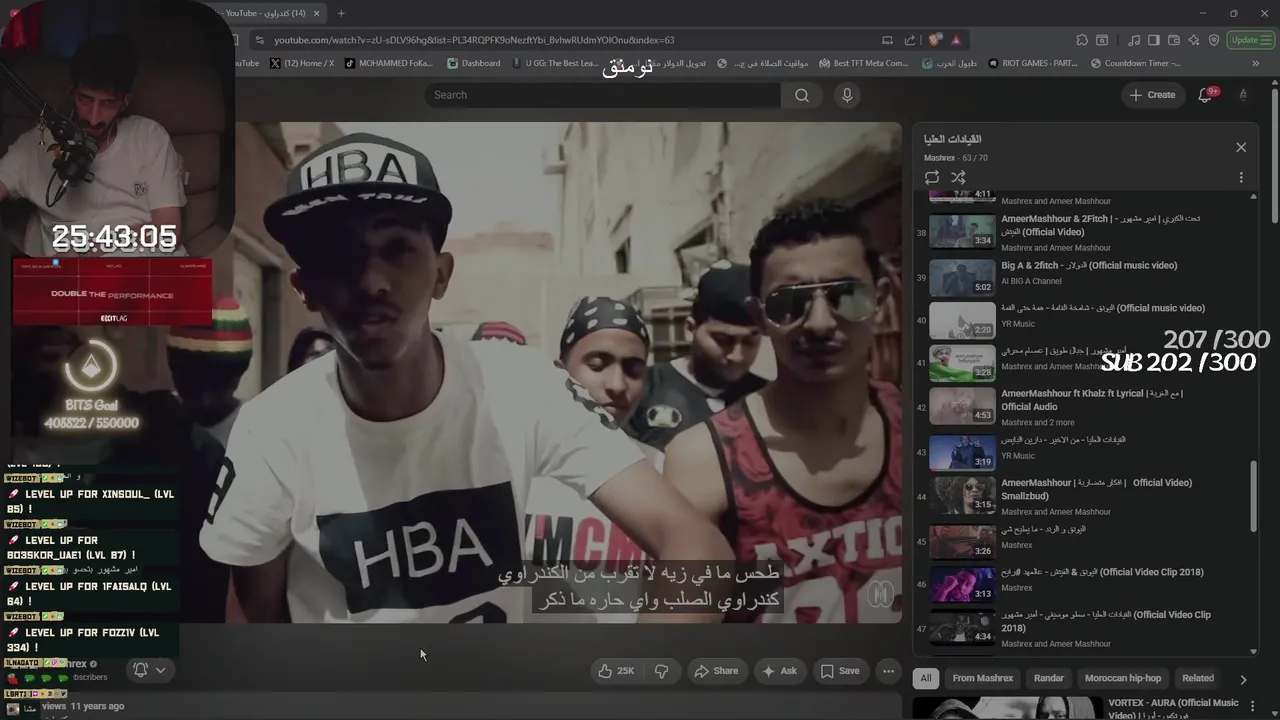
Task: Click the page bookmark icon left of URL
Action: pyautogui.click(x=236, y=40)
